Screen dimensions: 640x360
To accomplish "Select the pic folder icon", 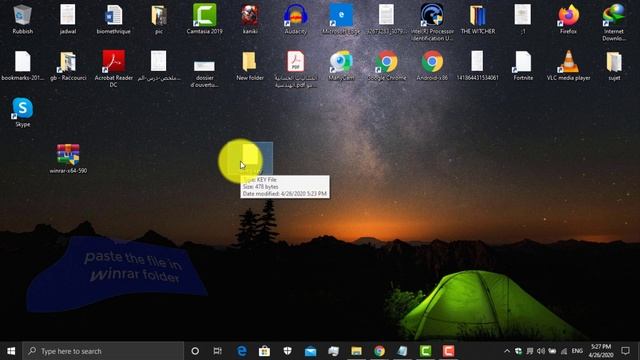I will 159,16.
